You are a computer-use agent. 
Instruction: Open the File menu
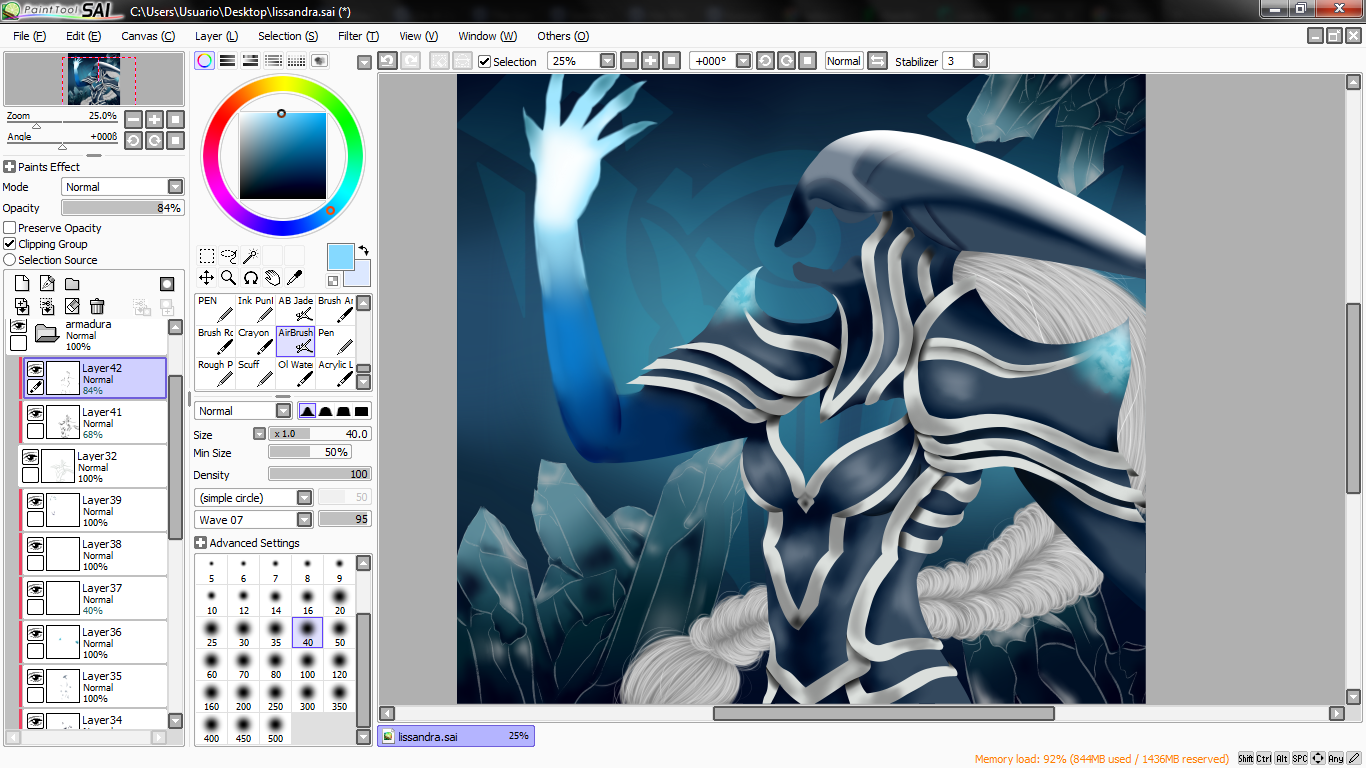29,36
